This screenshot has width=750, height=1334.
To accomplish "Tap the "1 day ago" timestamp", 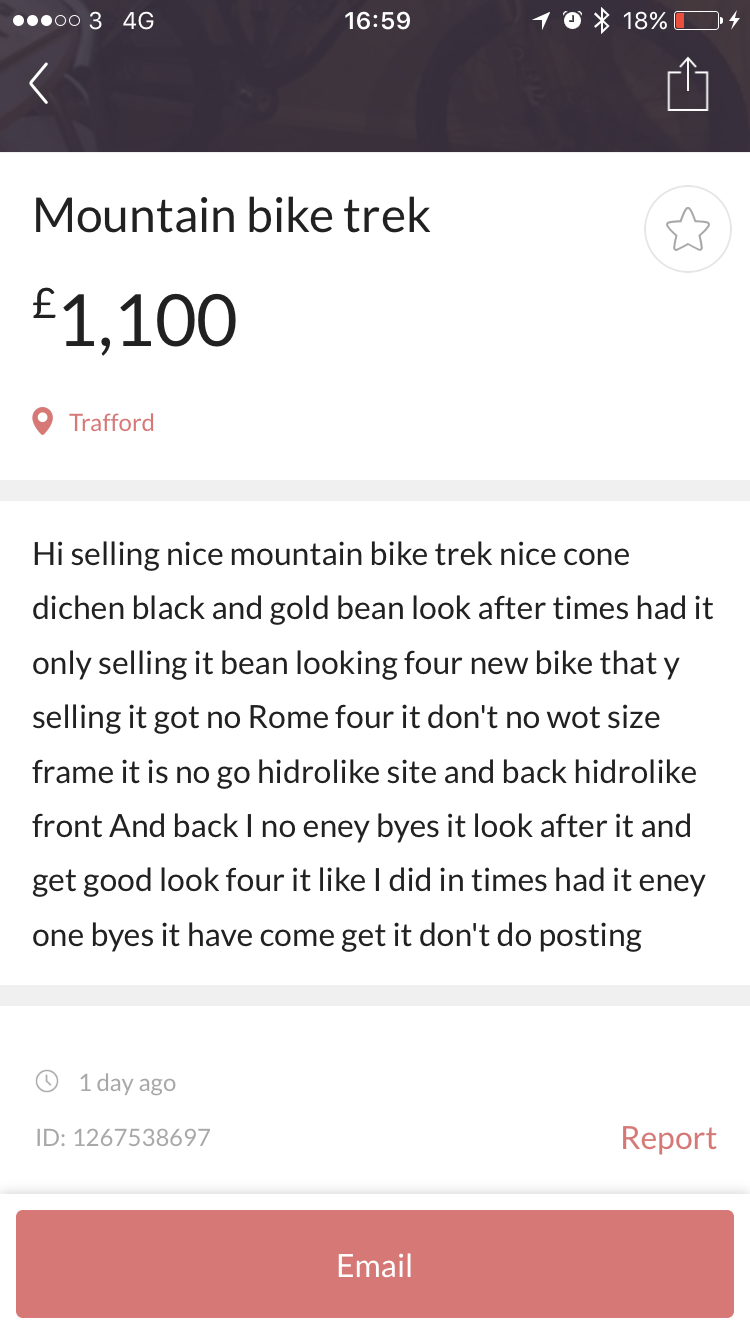I will (127, 1082).
